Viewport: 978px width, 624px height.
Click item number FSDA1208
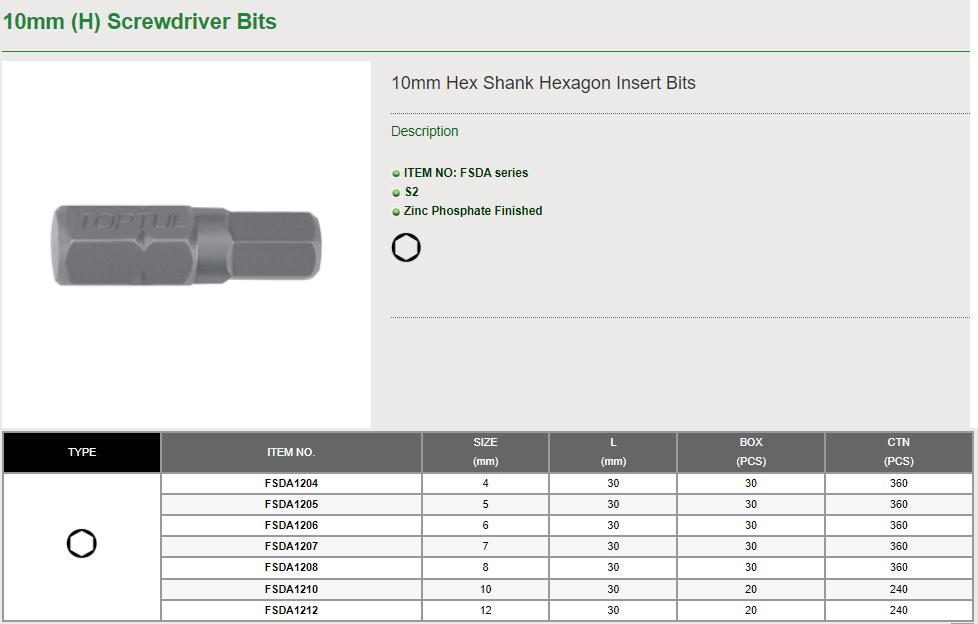click(x=291, y=567)
